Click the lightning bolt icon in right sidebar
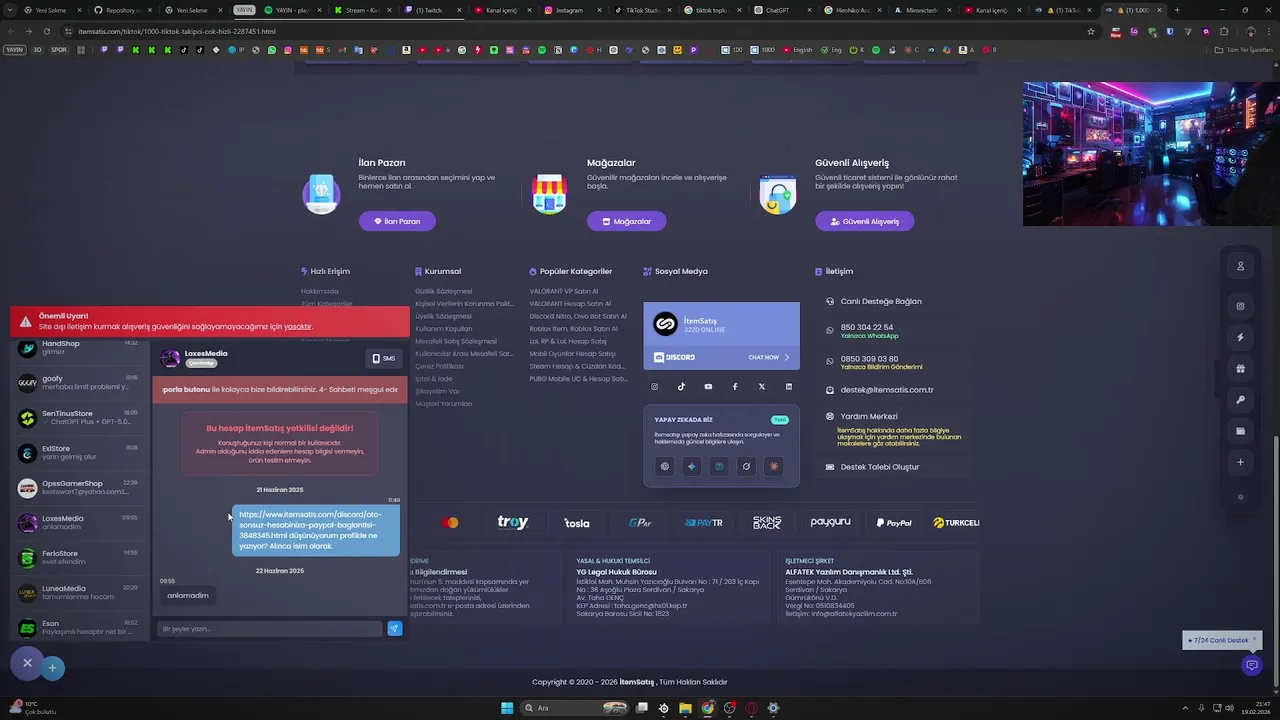Image resolution: width=1280 pixels, height=720 pixels. pyautogui.click(x=1240, y=337)
